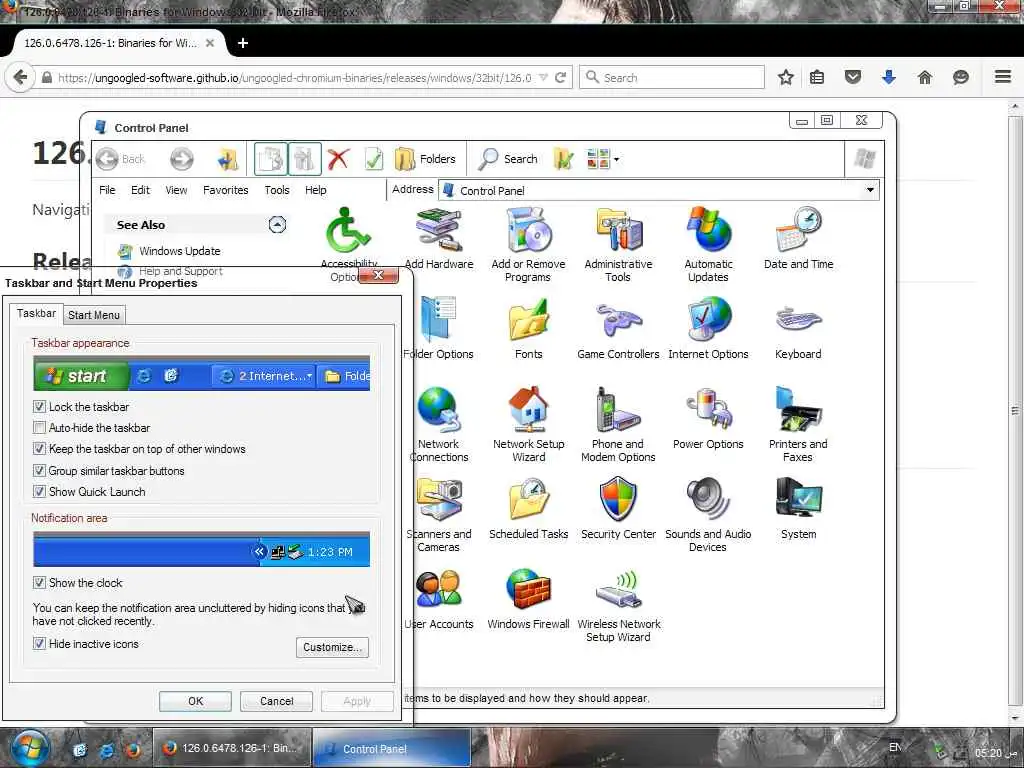Viewport: 1024px width, 768px height.
Task: Click the Up folder toolbar icon
Action: point(228,159)
